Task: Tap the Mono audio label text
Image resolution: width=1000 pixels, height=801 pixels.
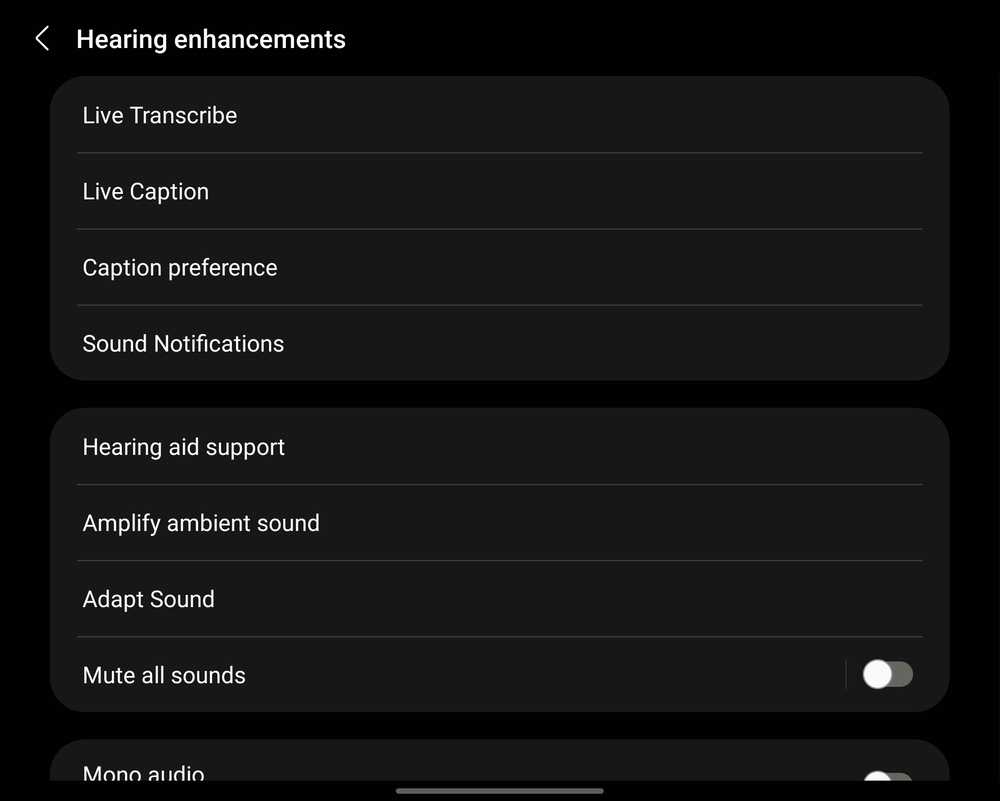Action: coord(144,774)
